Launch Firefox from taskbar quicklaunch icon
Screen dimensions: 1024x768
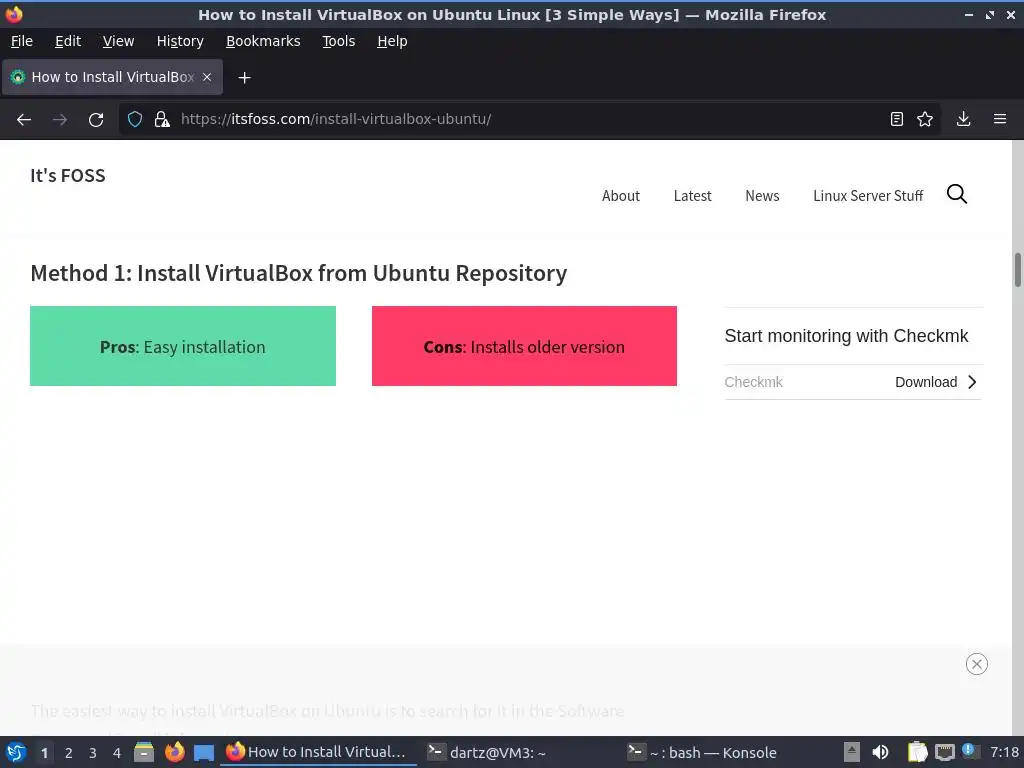174,752
